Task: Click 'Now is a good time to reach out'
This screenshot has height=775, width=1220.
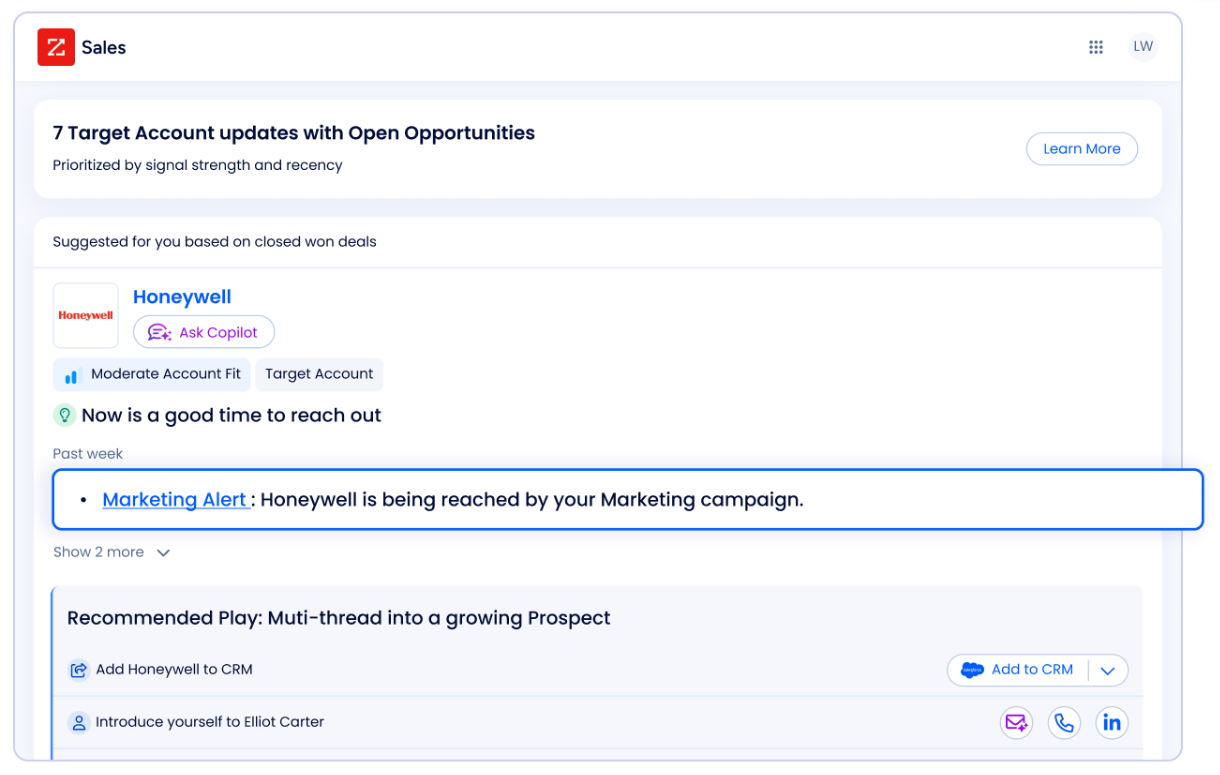Action: 231,415
